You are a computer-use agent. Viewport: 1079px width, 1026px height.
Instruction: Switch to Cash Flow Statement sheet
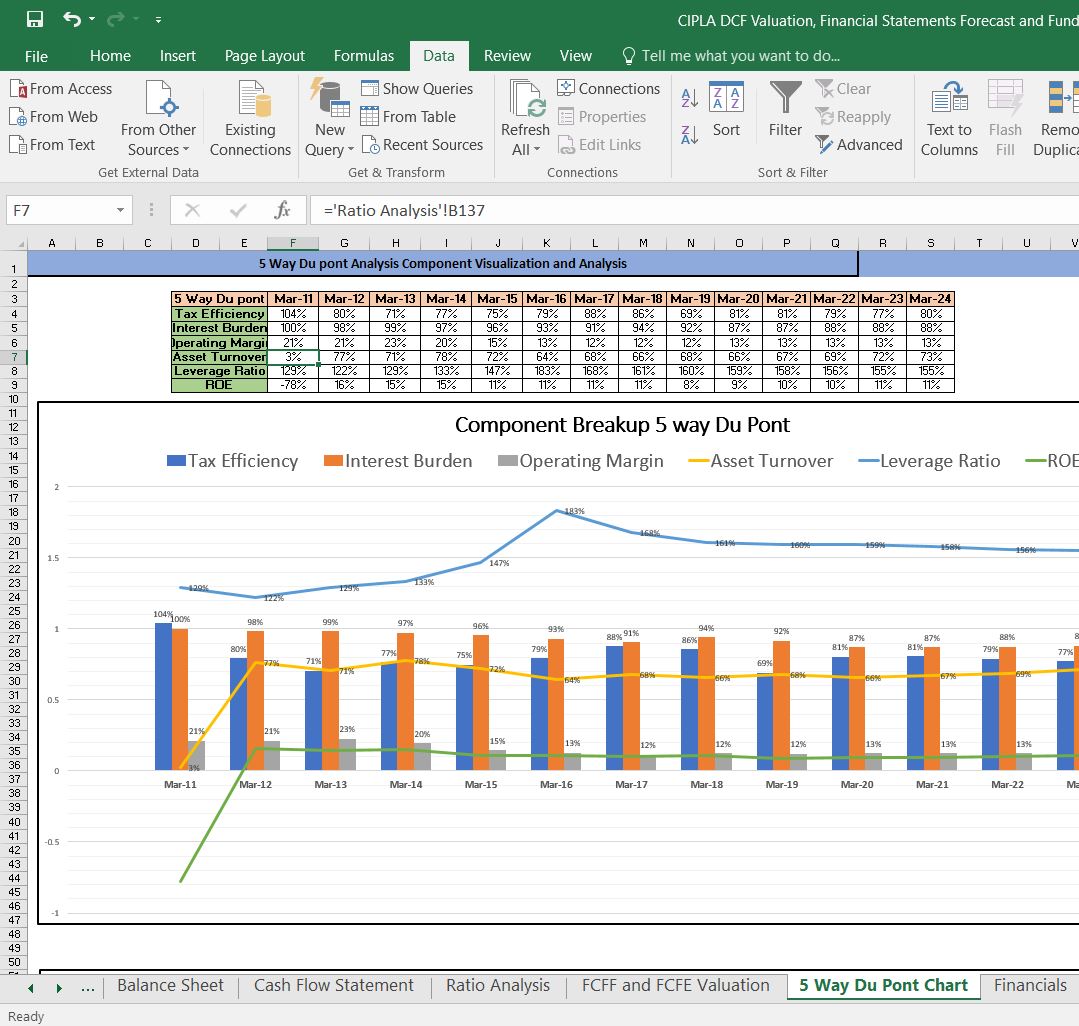point(334,985)
